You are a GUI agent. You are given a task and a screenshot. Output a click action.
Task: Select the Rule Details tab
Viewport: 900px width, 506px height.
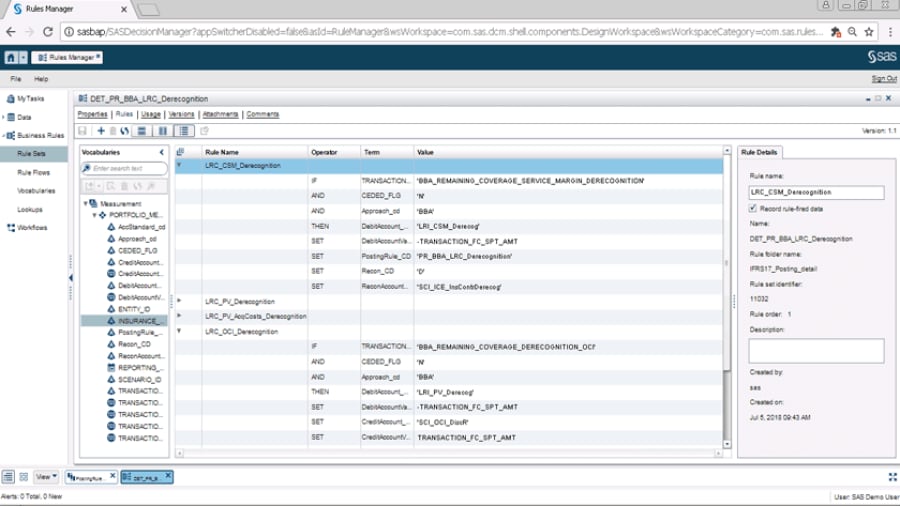tap(759, 152)
